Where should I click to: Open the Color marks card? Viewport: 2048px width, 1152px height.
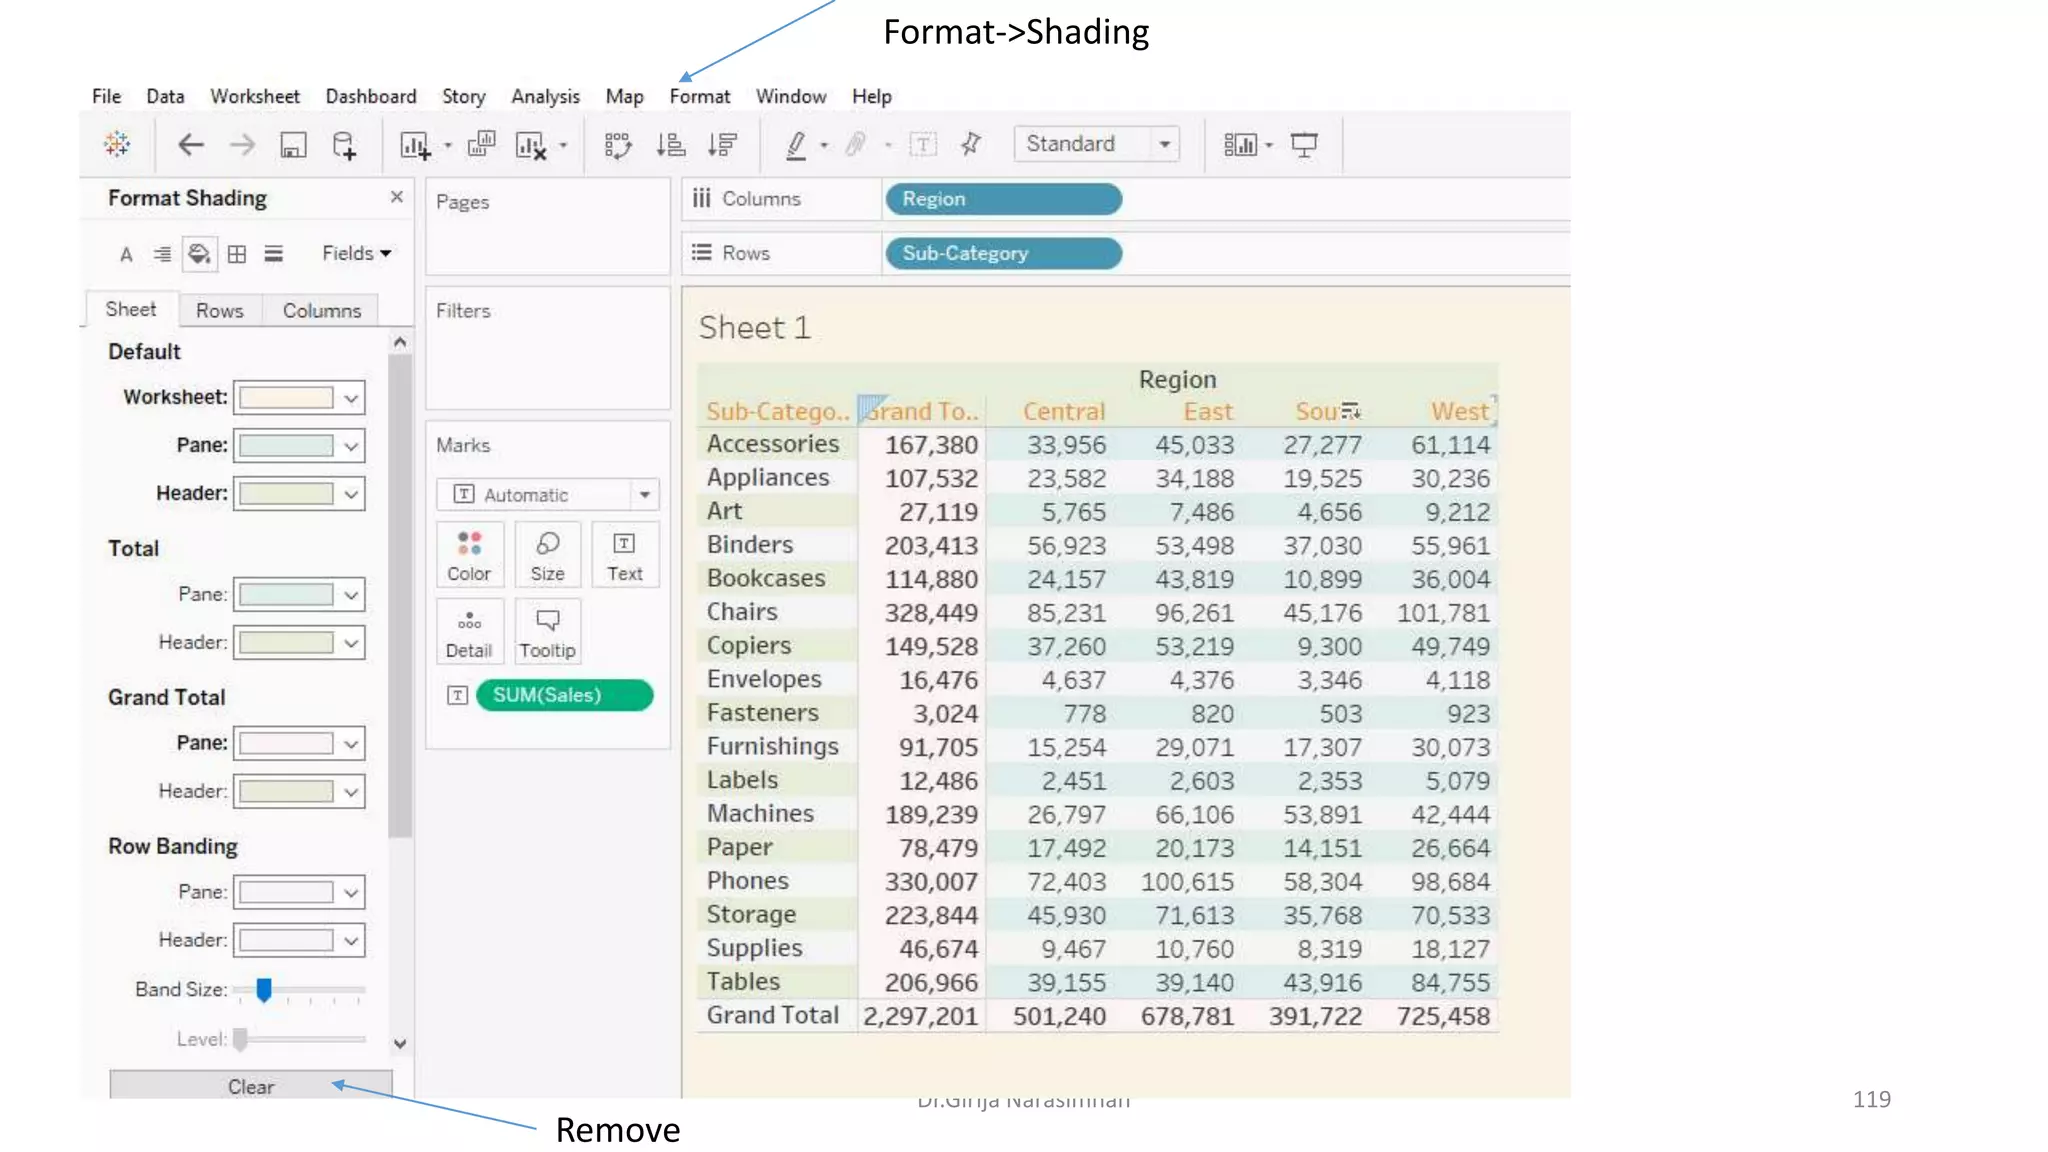point(469,555)
